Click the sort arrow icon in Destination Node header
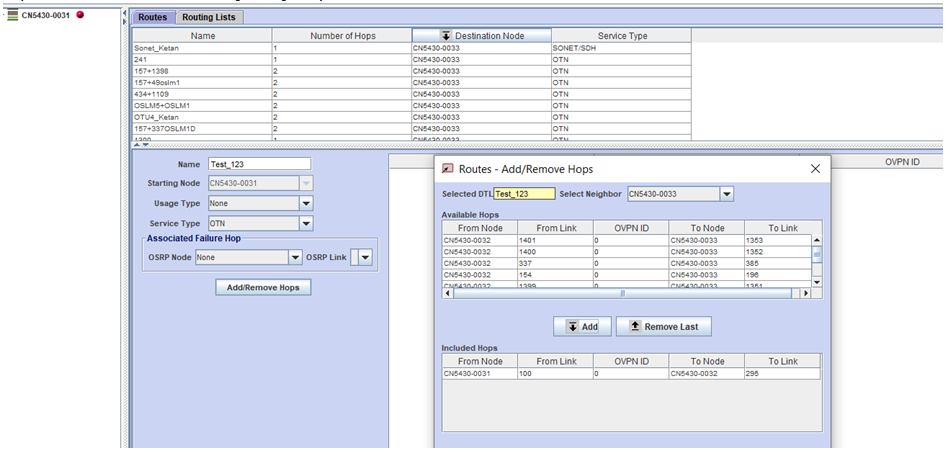The width and height of the screenshot is (949, 453). tap(447, 36)
